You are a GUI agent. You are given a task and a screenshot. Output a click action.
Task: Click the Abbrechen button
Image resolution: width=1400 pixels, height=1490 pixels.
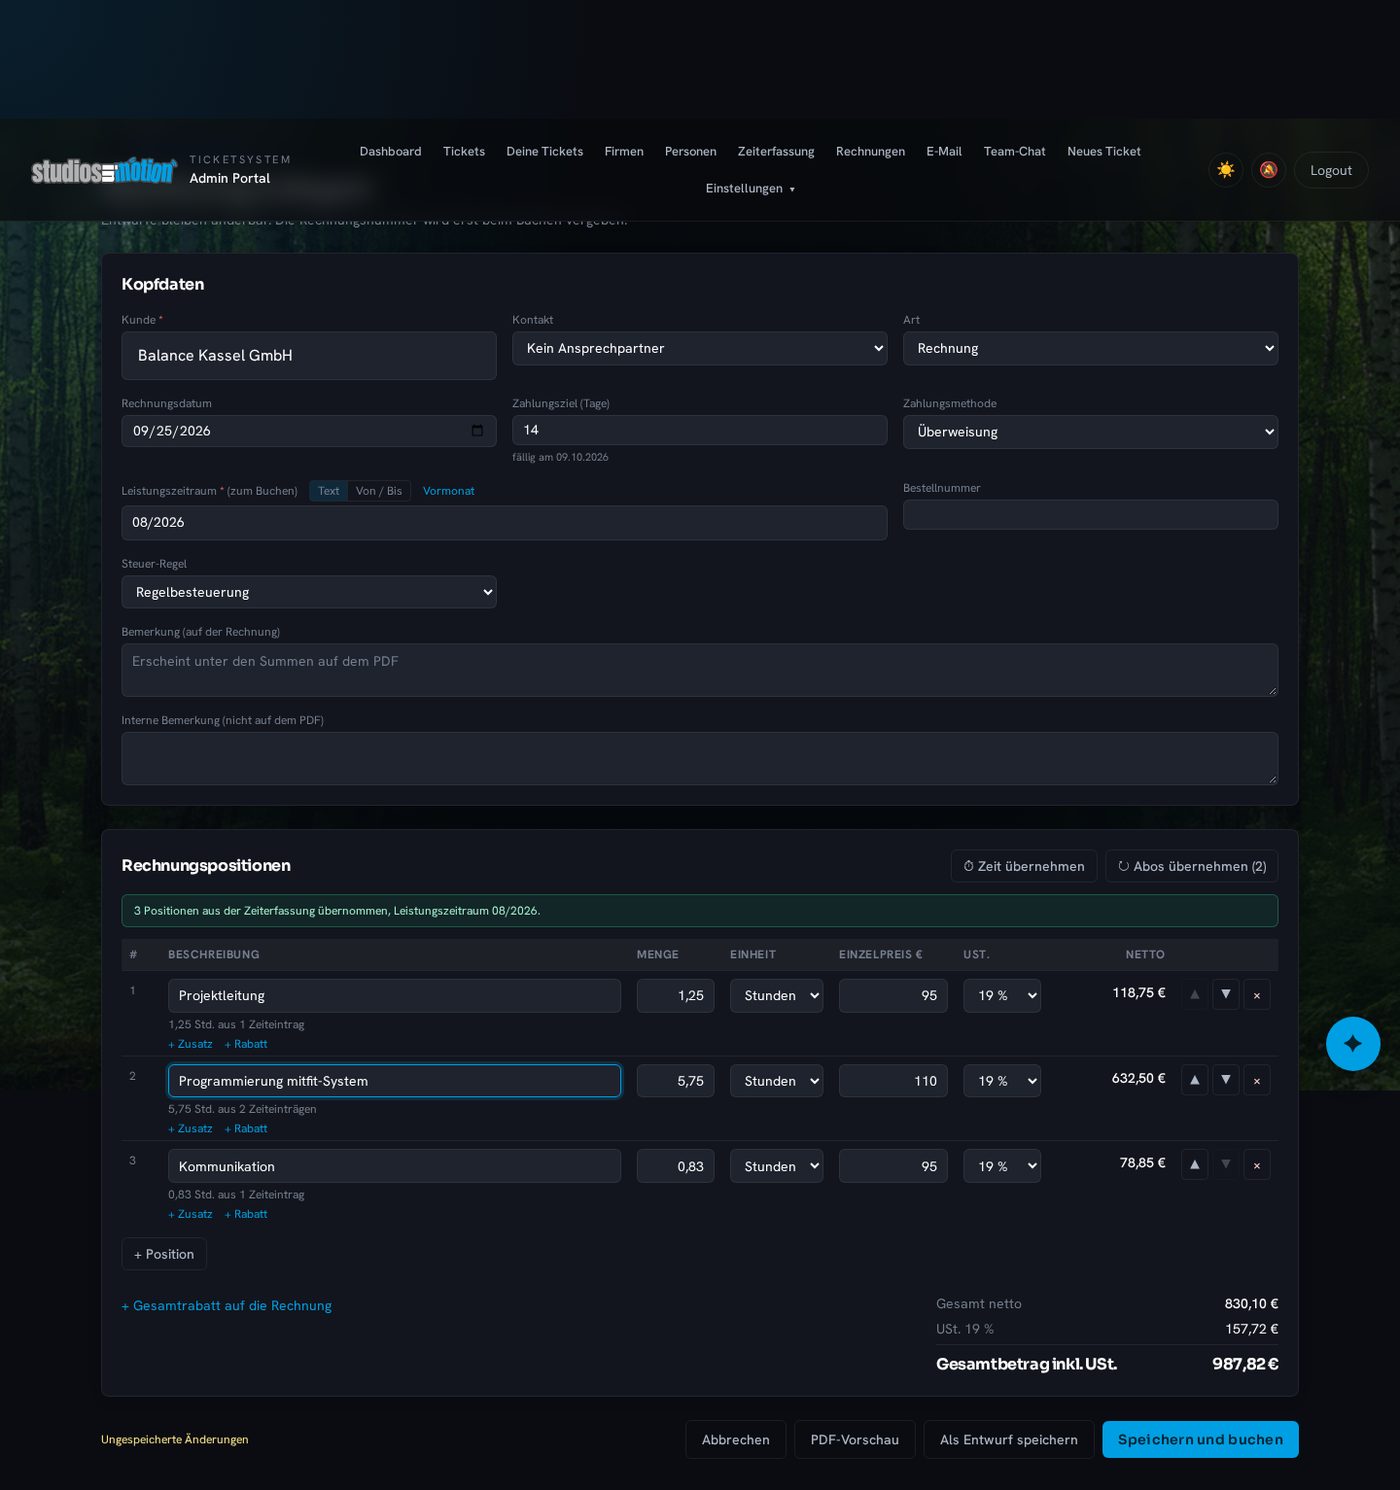736,1440
